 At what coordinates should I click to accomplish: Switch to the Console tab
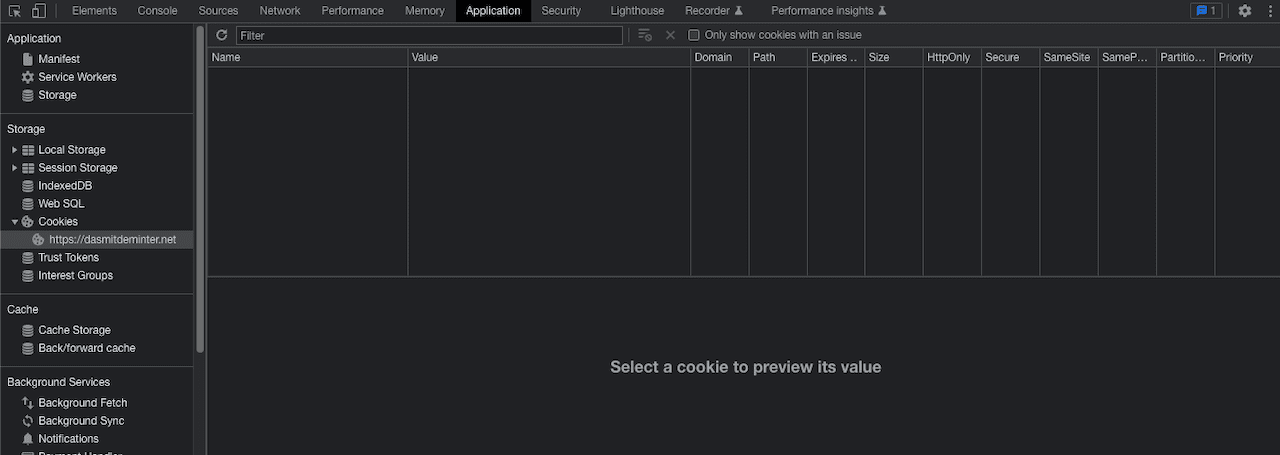click(x=157, y=11)
